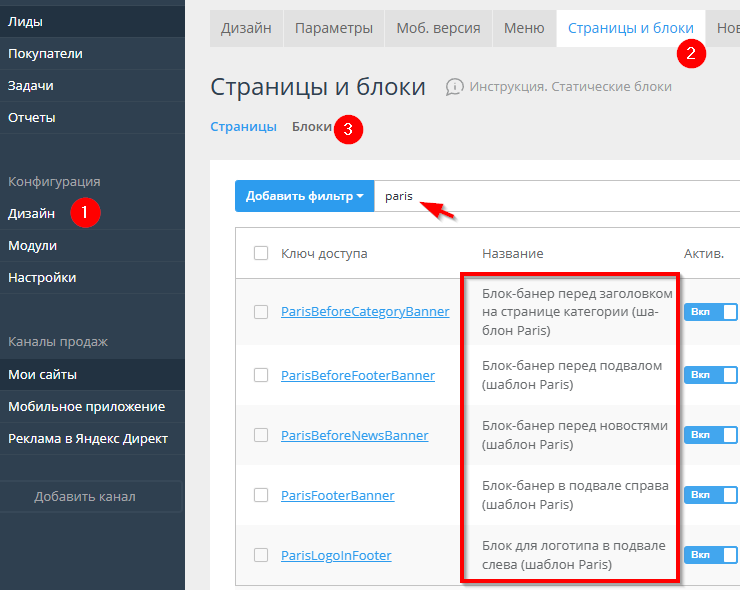Click the instruction info icon

click(x=455, y=87)
